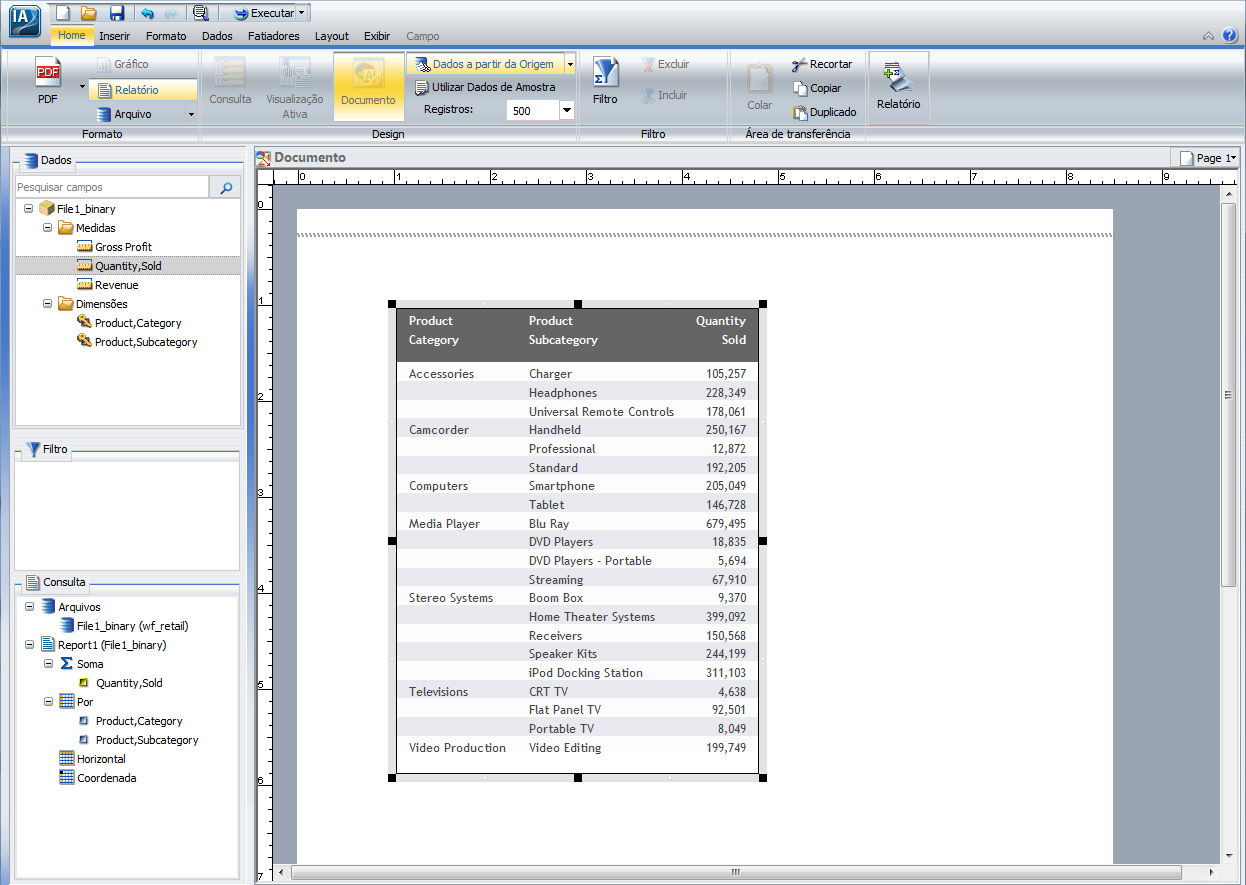Click Duplicado in the clipboard group
This screenshot has height=885, width=1246.
(x=824, y=112)
